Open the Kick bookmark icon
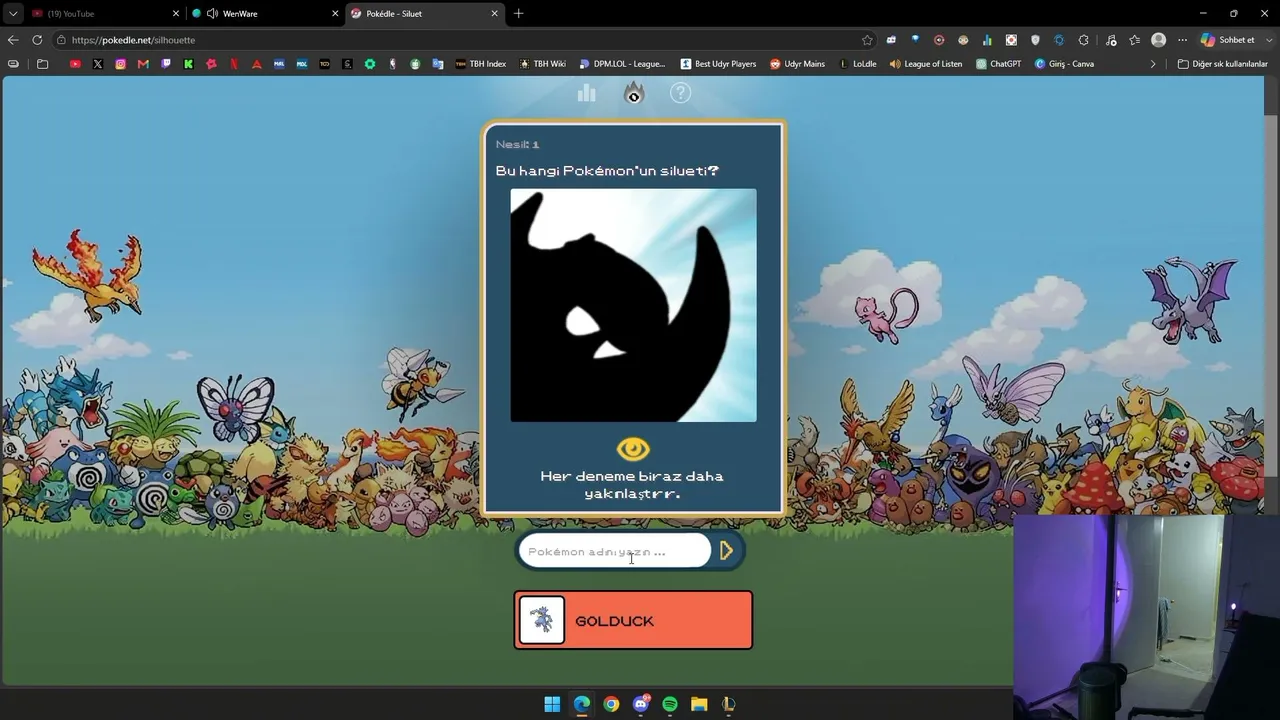This screenshot has width=1280, height=720. [x=188, y=64]
